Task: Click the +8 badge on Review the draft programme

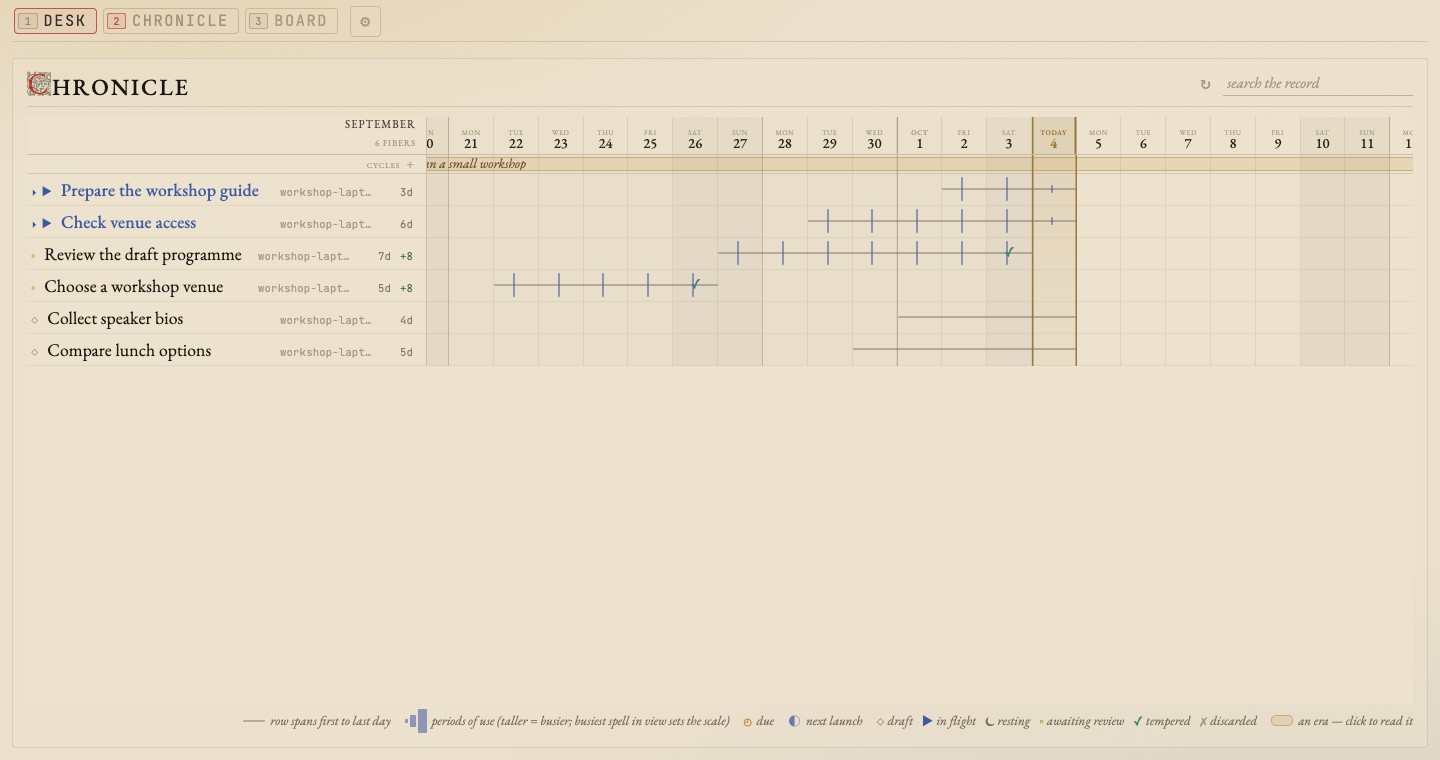Action: [406, 257]
